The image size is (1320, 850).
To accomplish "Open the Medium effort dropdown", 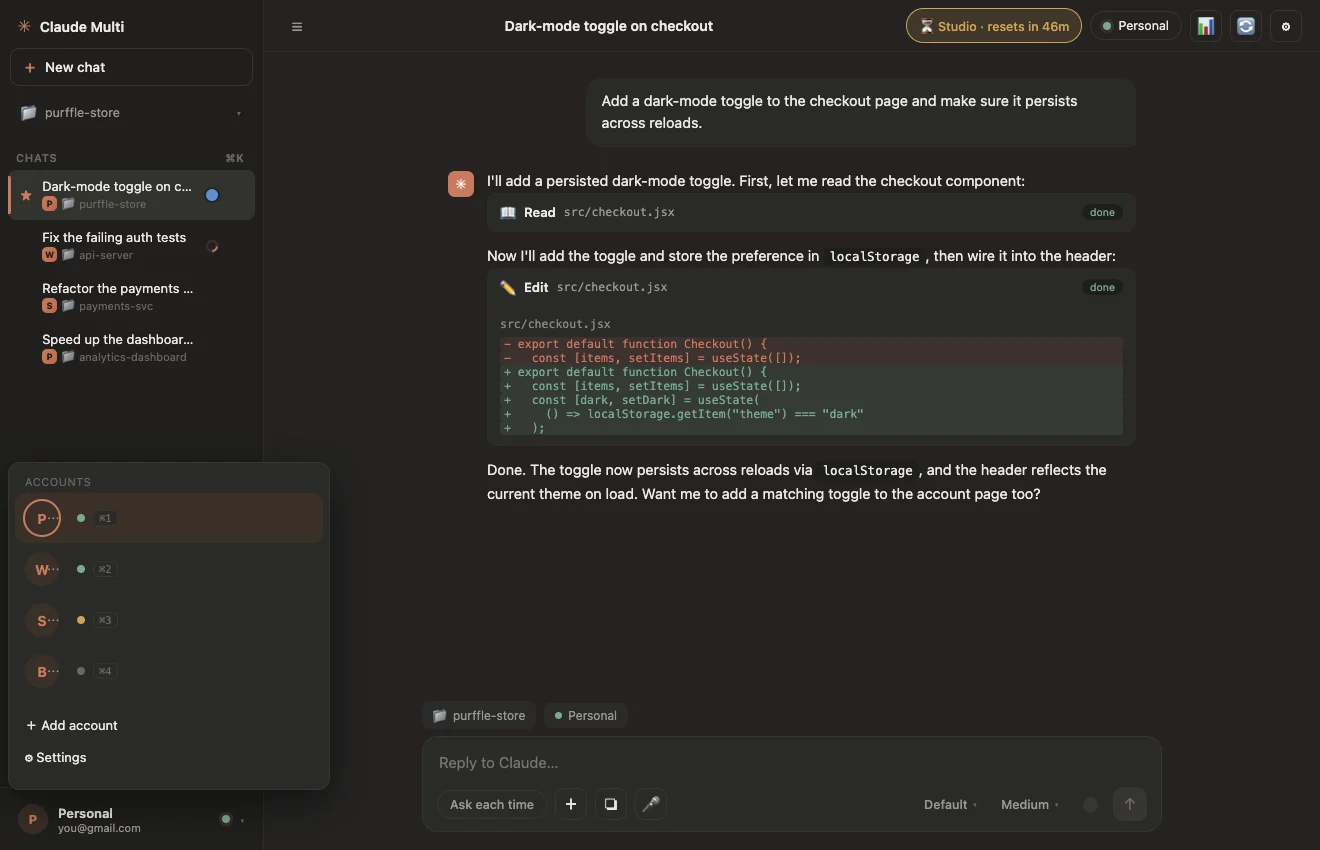I will 1030,804.
